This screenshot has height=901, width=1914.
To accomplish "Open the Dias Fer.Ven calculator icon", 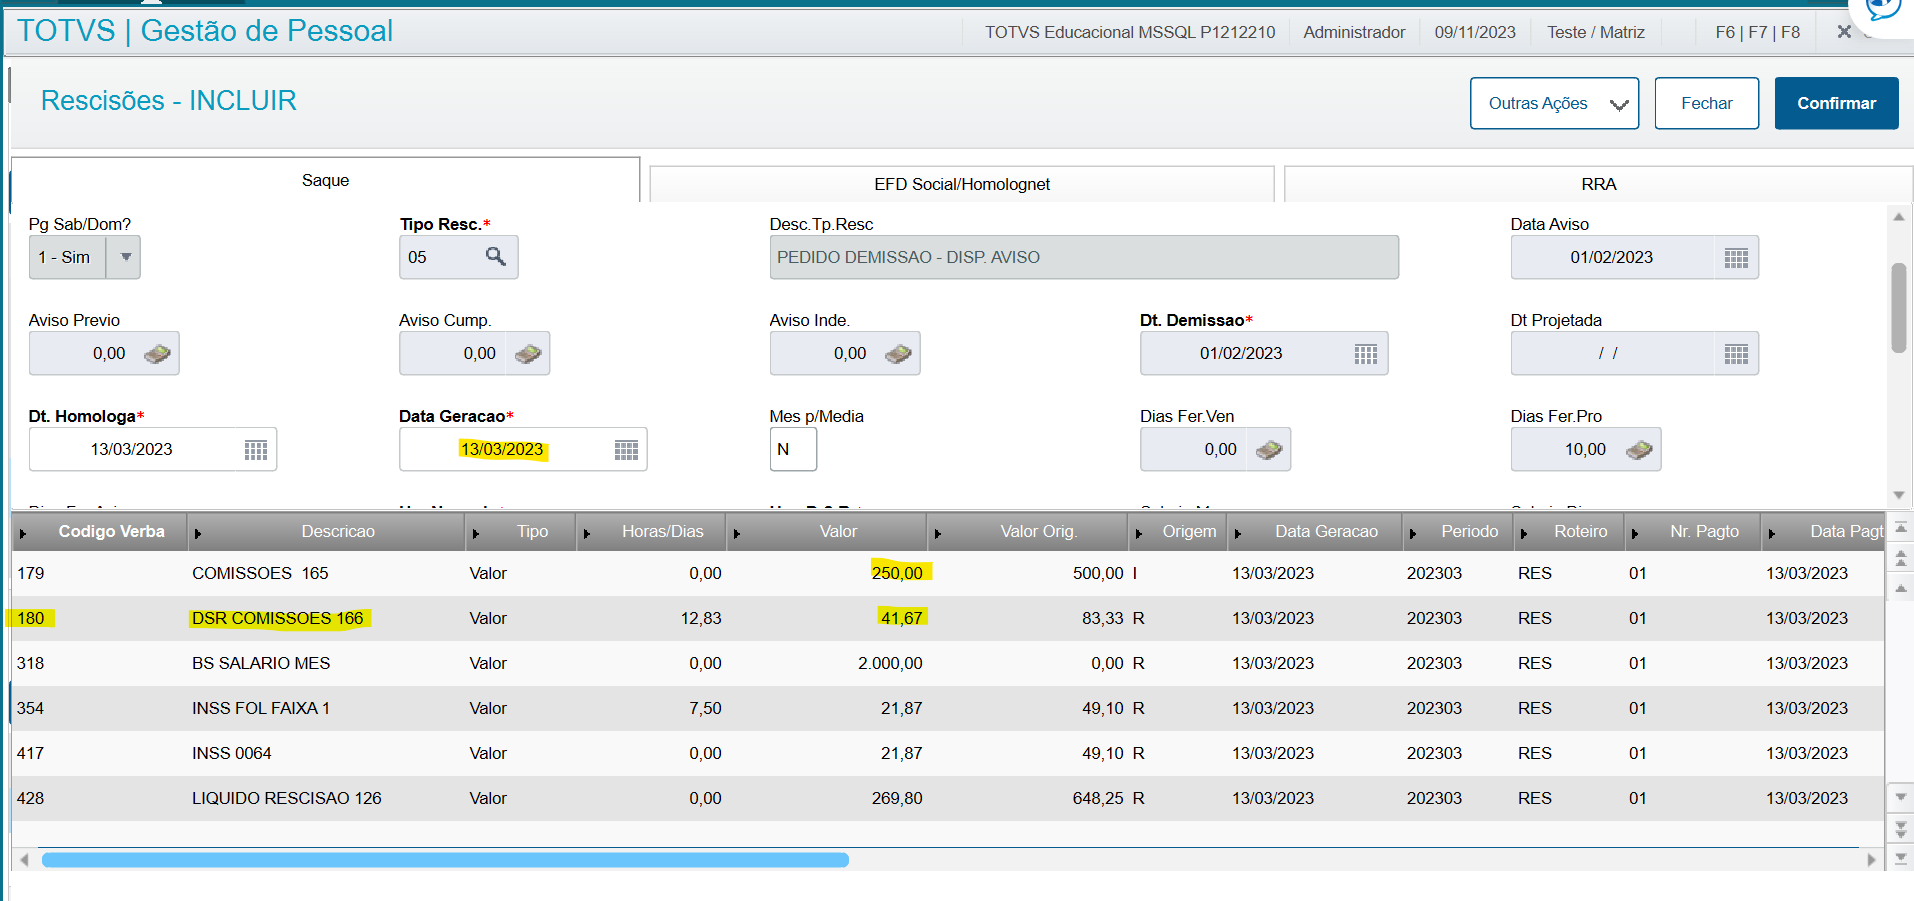I will [1269, 450].
